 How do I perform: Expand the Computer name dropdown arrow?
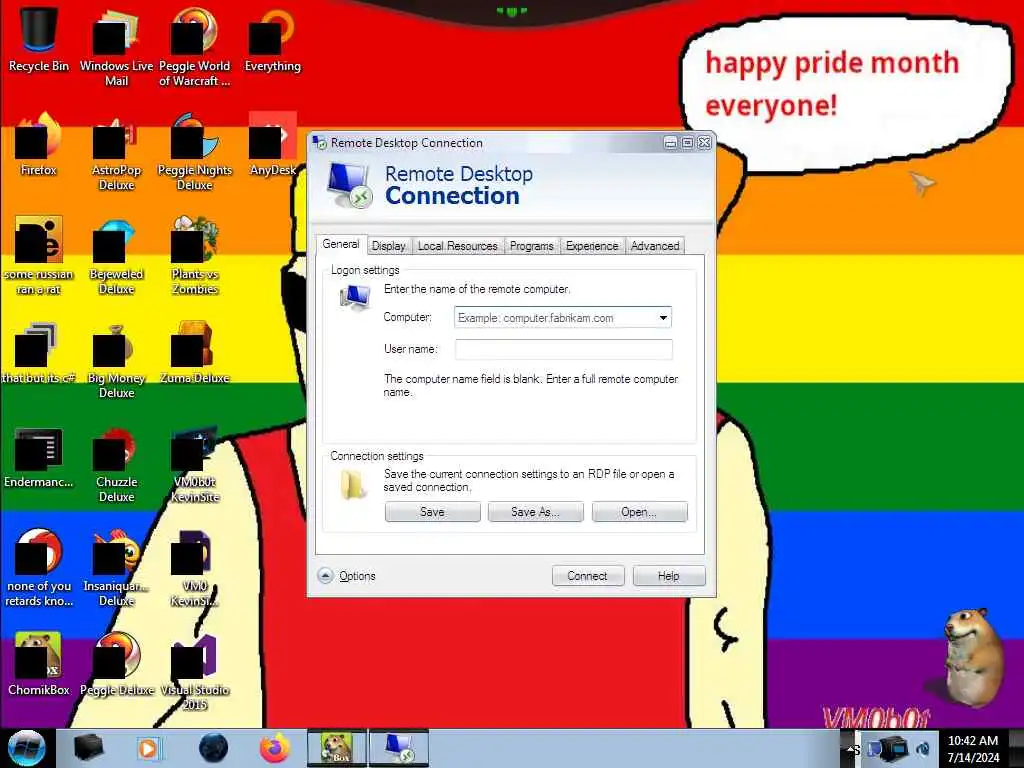point(663,317)
